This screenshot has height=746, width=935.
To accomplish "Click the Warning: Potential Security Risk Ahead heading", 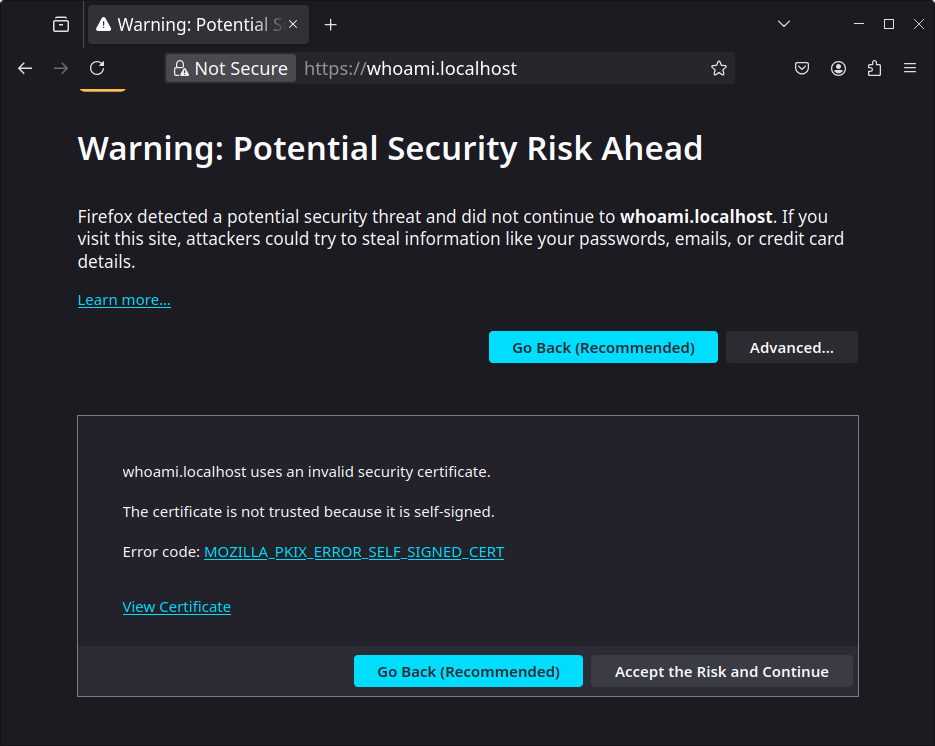I will 390,148.
